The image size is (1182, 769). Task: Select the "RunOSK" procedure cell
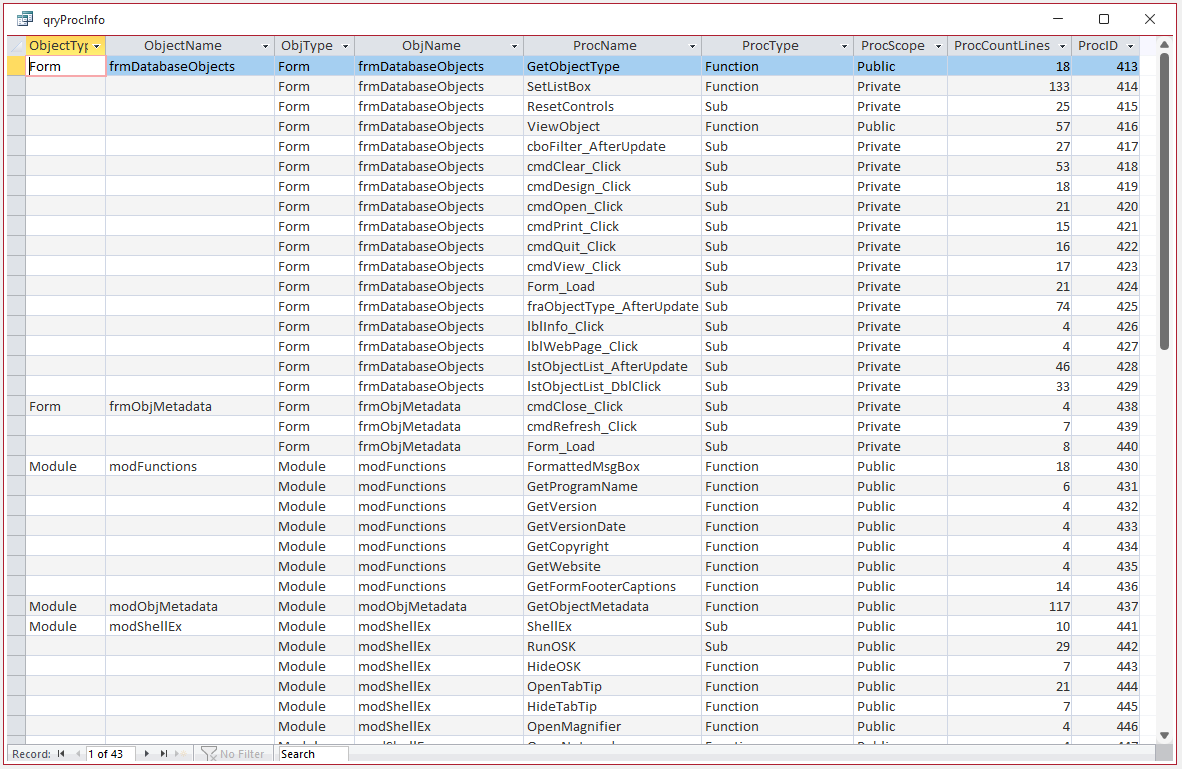pyautogui.click(x=612, y=646)
